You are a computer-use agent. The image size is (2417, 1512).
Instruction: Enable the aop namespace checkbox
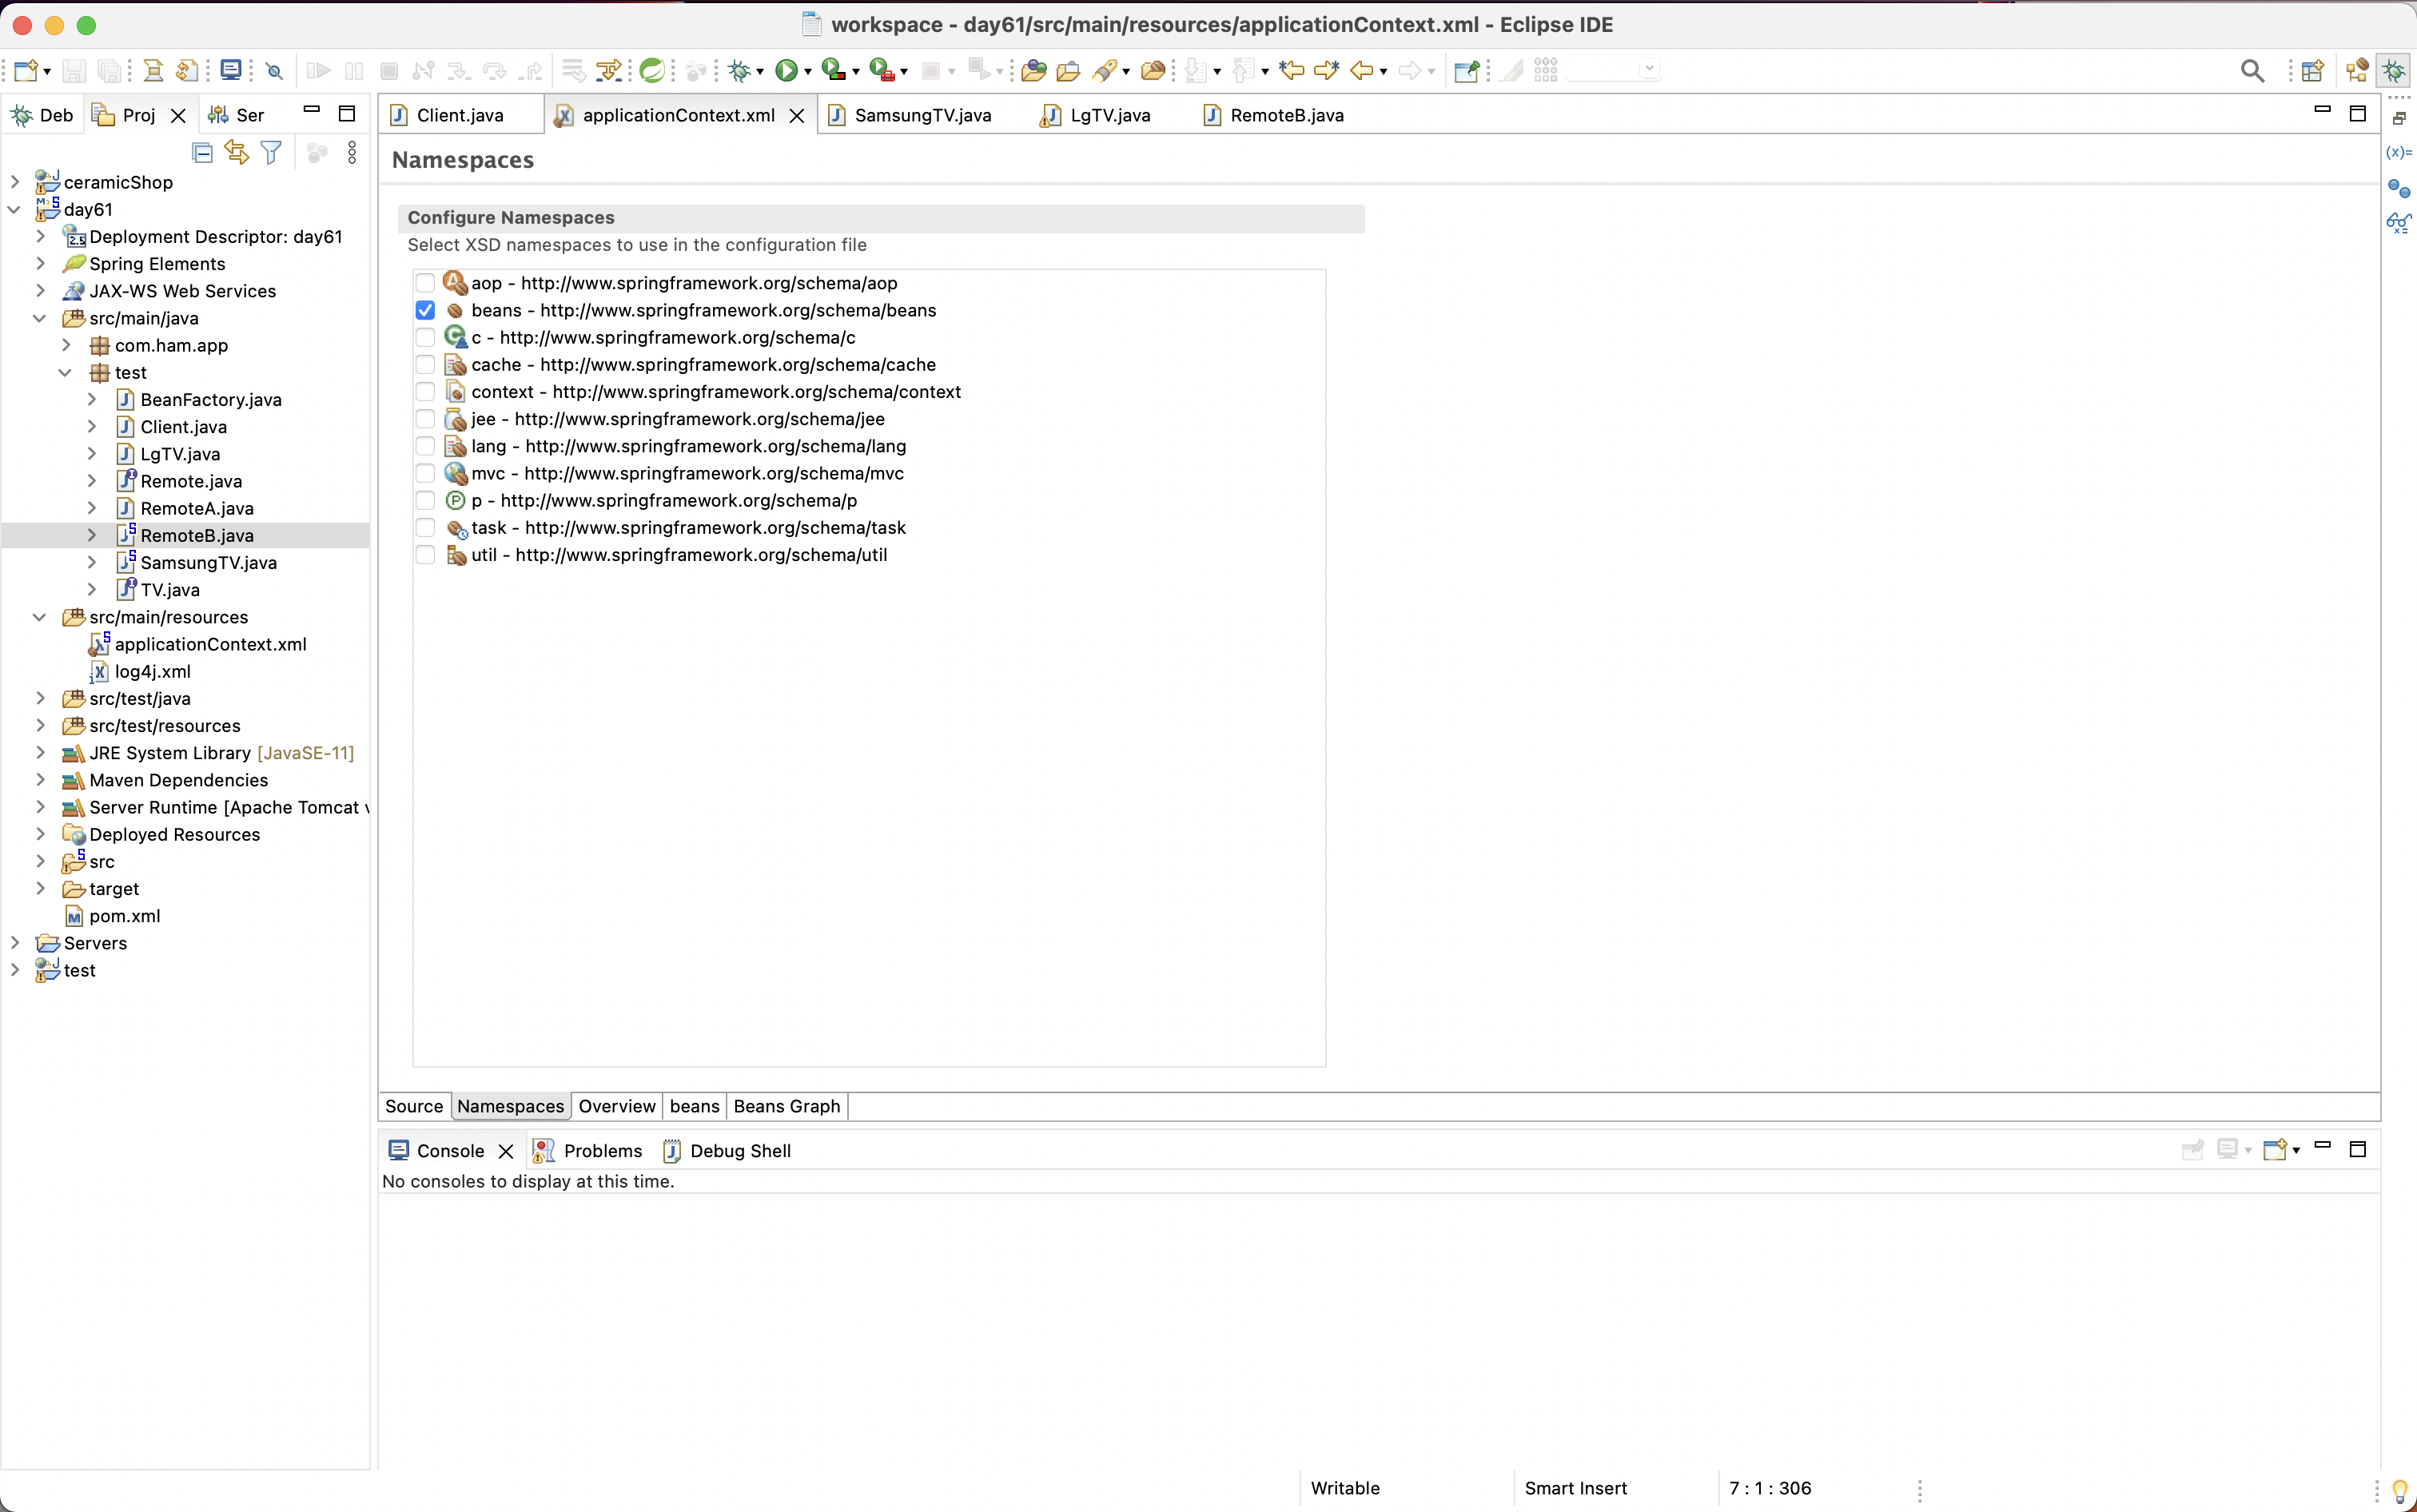[425, 283]
